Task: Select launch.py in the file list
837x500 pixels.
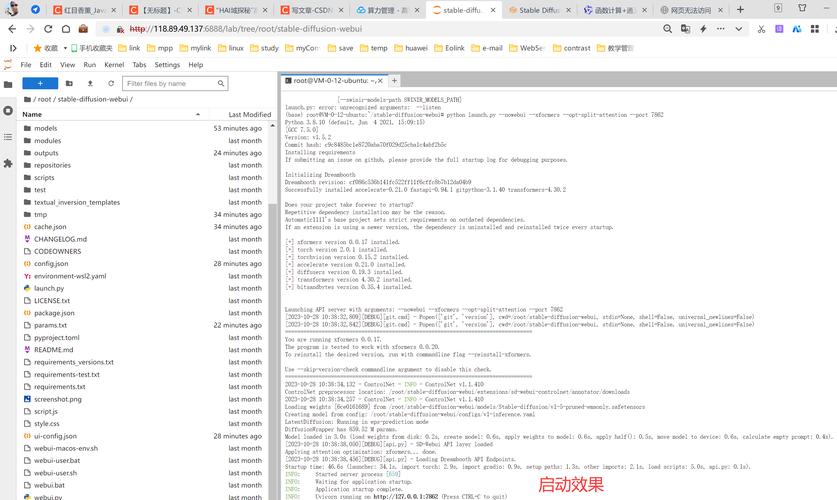Action: click(49, 288)
